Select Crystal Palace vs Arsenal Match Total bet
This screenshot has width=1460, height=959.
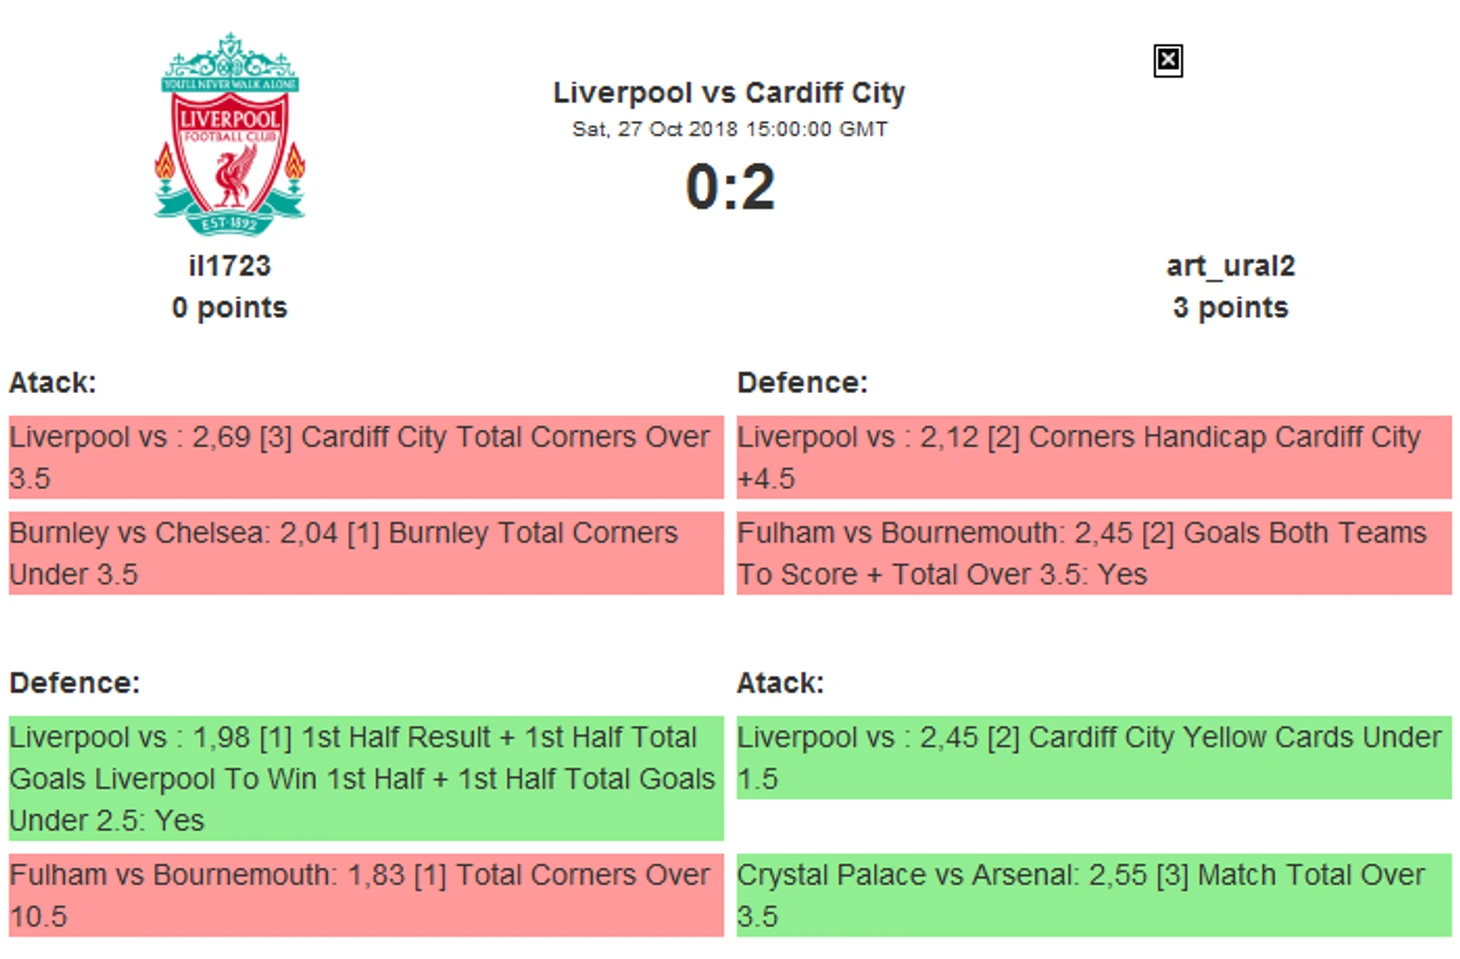coord(1094,895)
